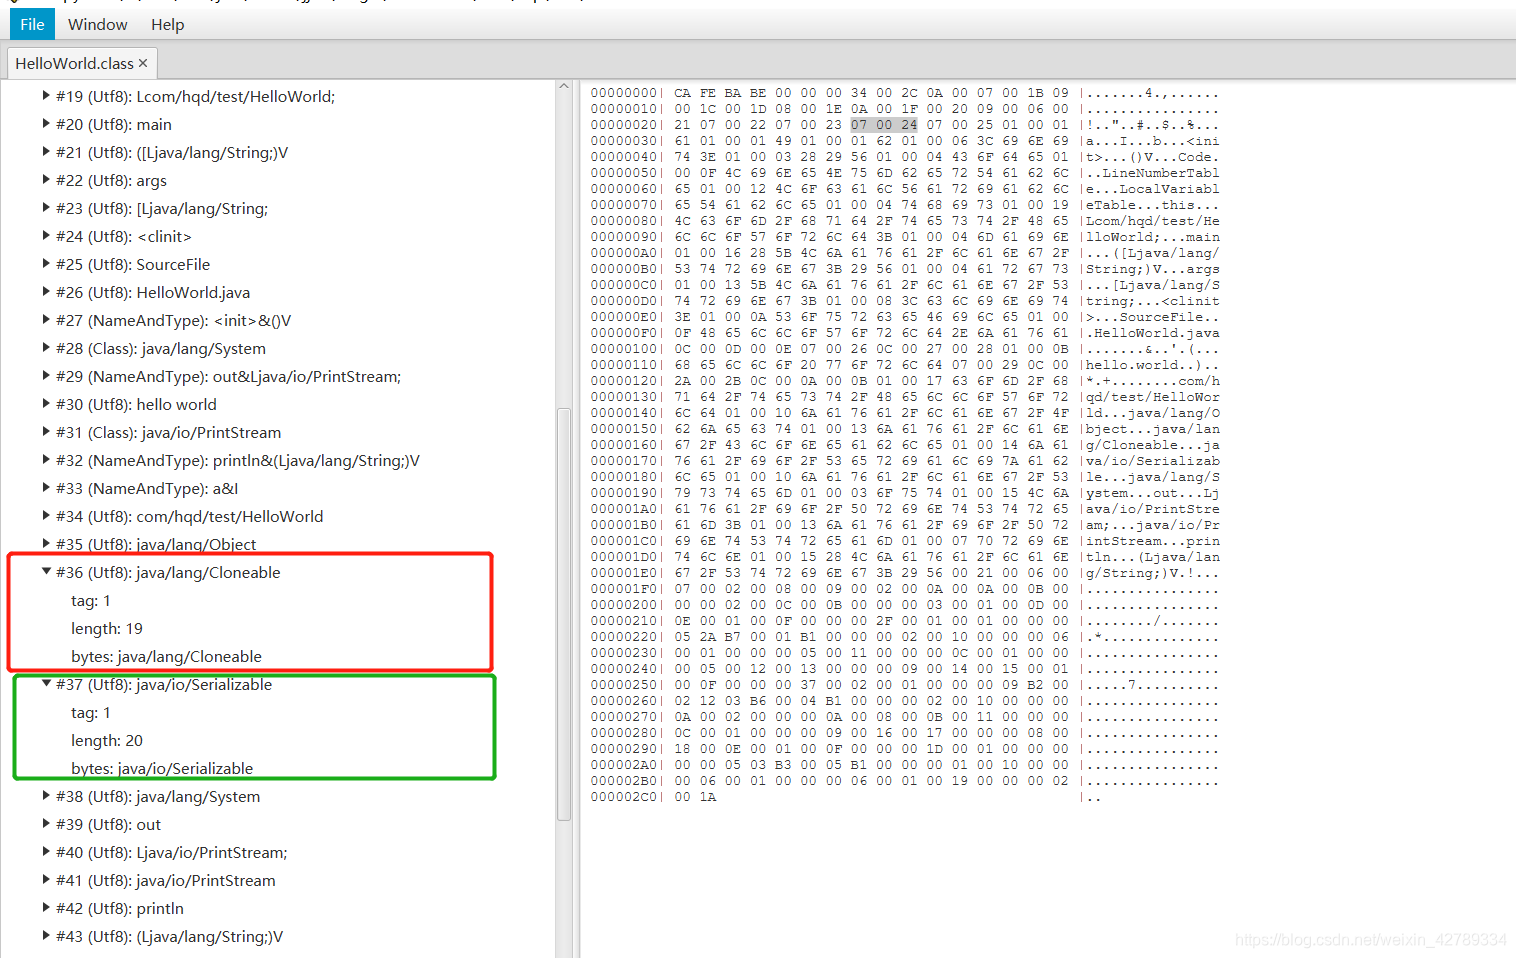Select row label #28 (Class): java/lang/System
Screen dimensions: 1516x958
161,348
